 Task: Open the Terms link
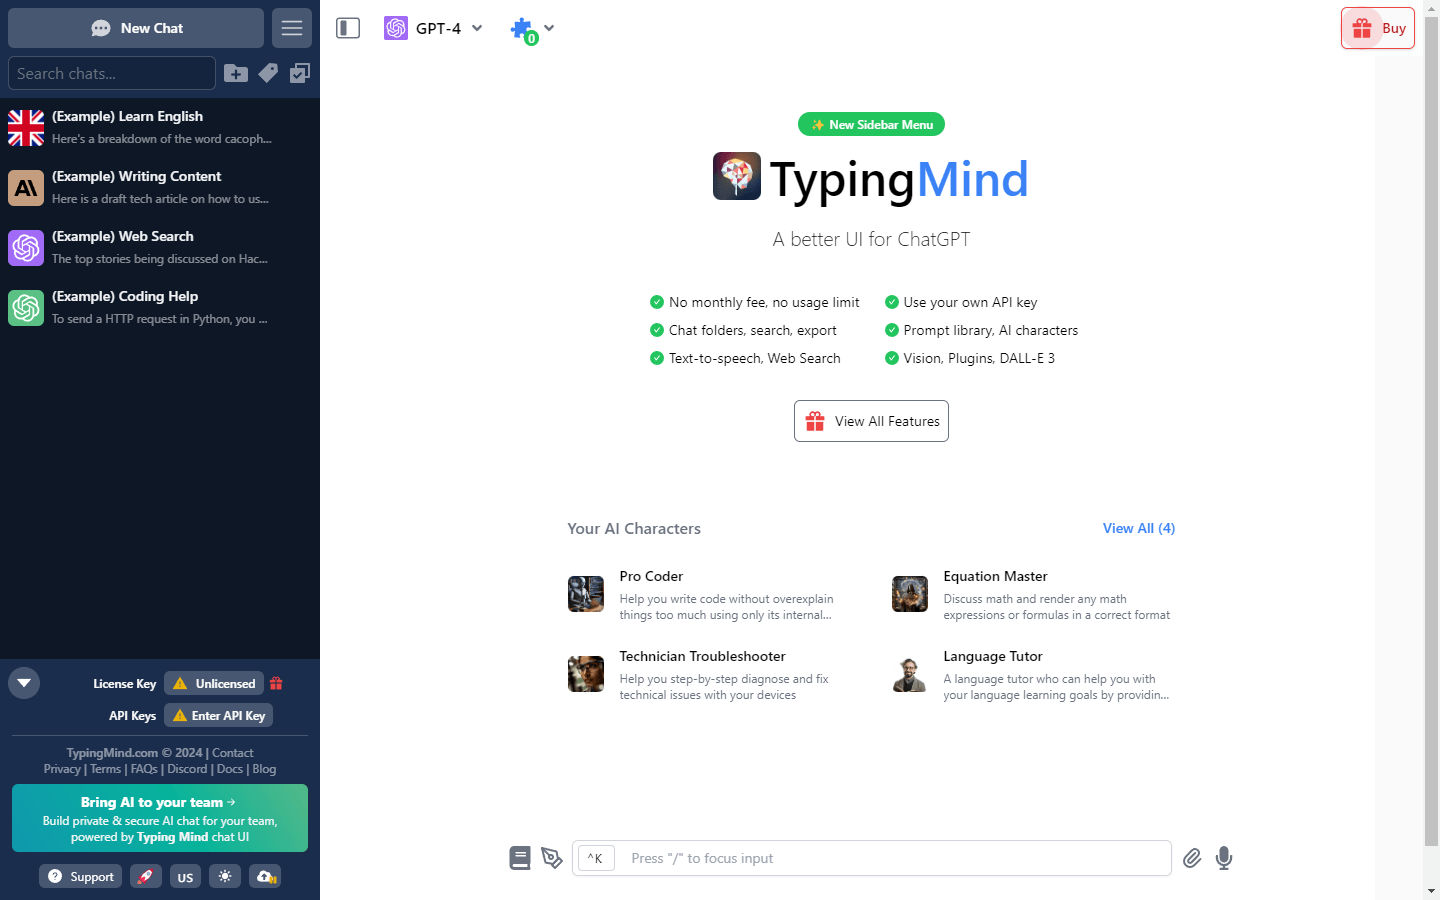pos(105,769)
